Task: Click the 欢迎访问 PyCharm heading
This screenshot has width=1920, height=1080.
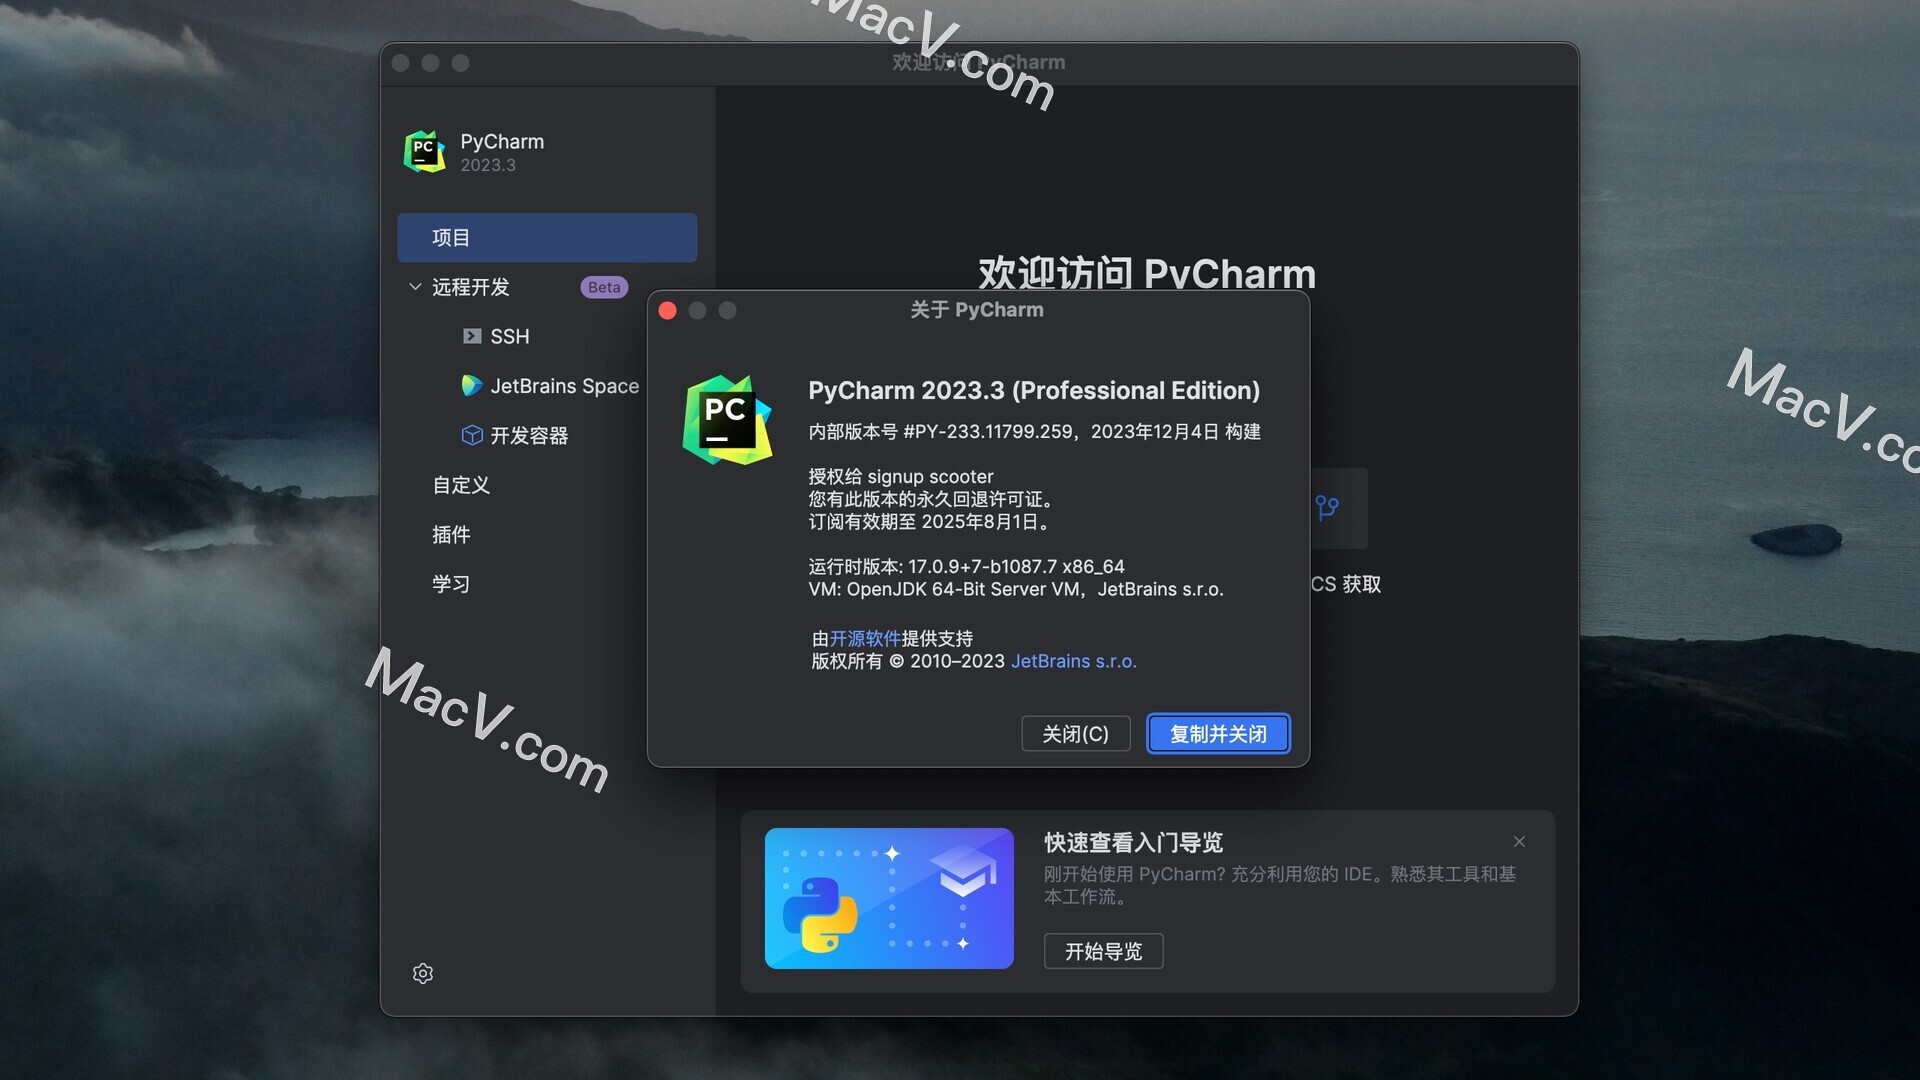Action: click(1147, 272)
